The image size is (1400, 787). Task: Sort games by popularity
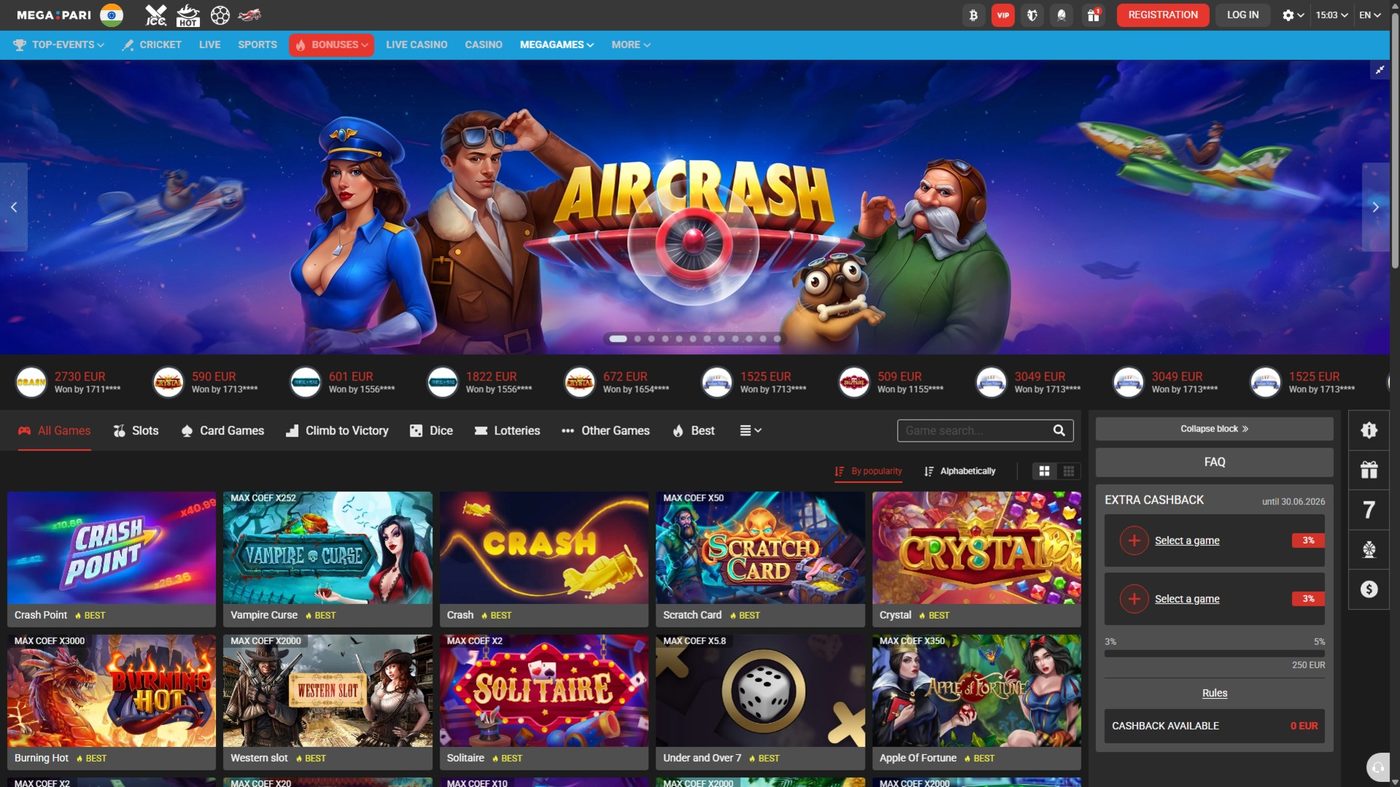point(869,471)
